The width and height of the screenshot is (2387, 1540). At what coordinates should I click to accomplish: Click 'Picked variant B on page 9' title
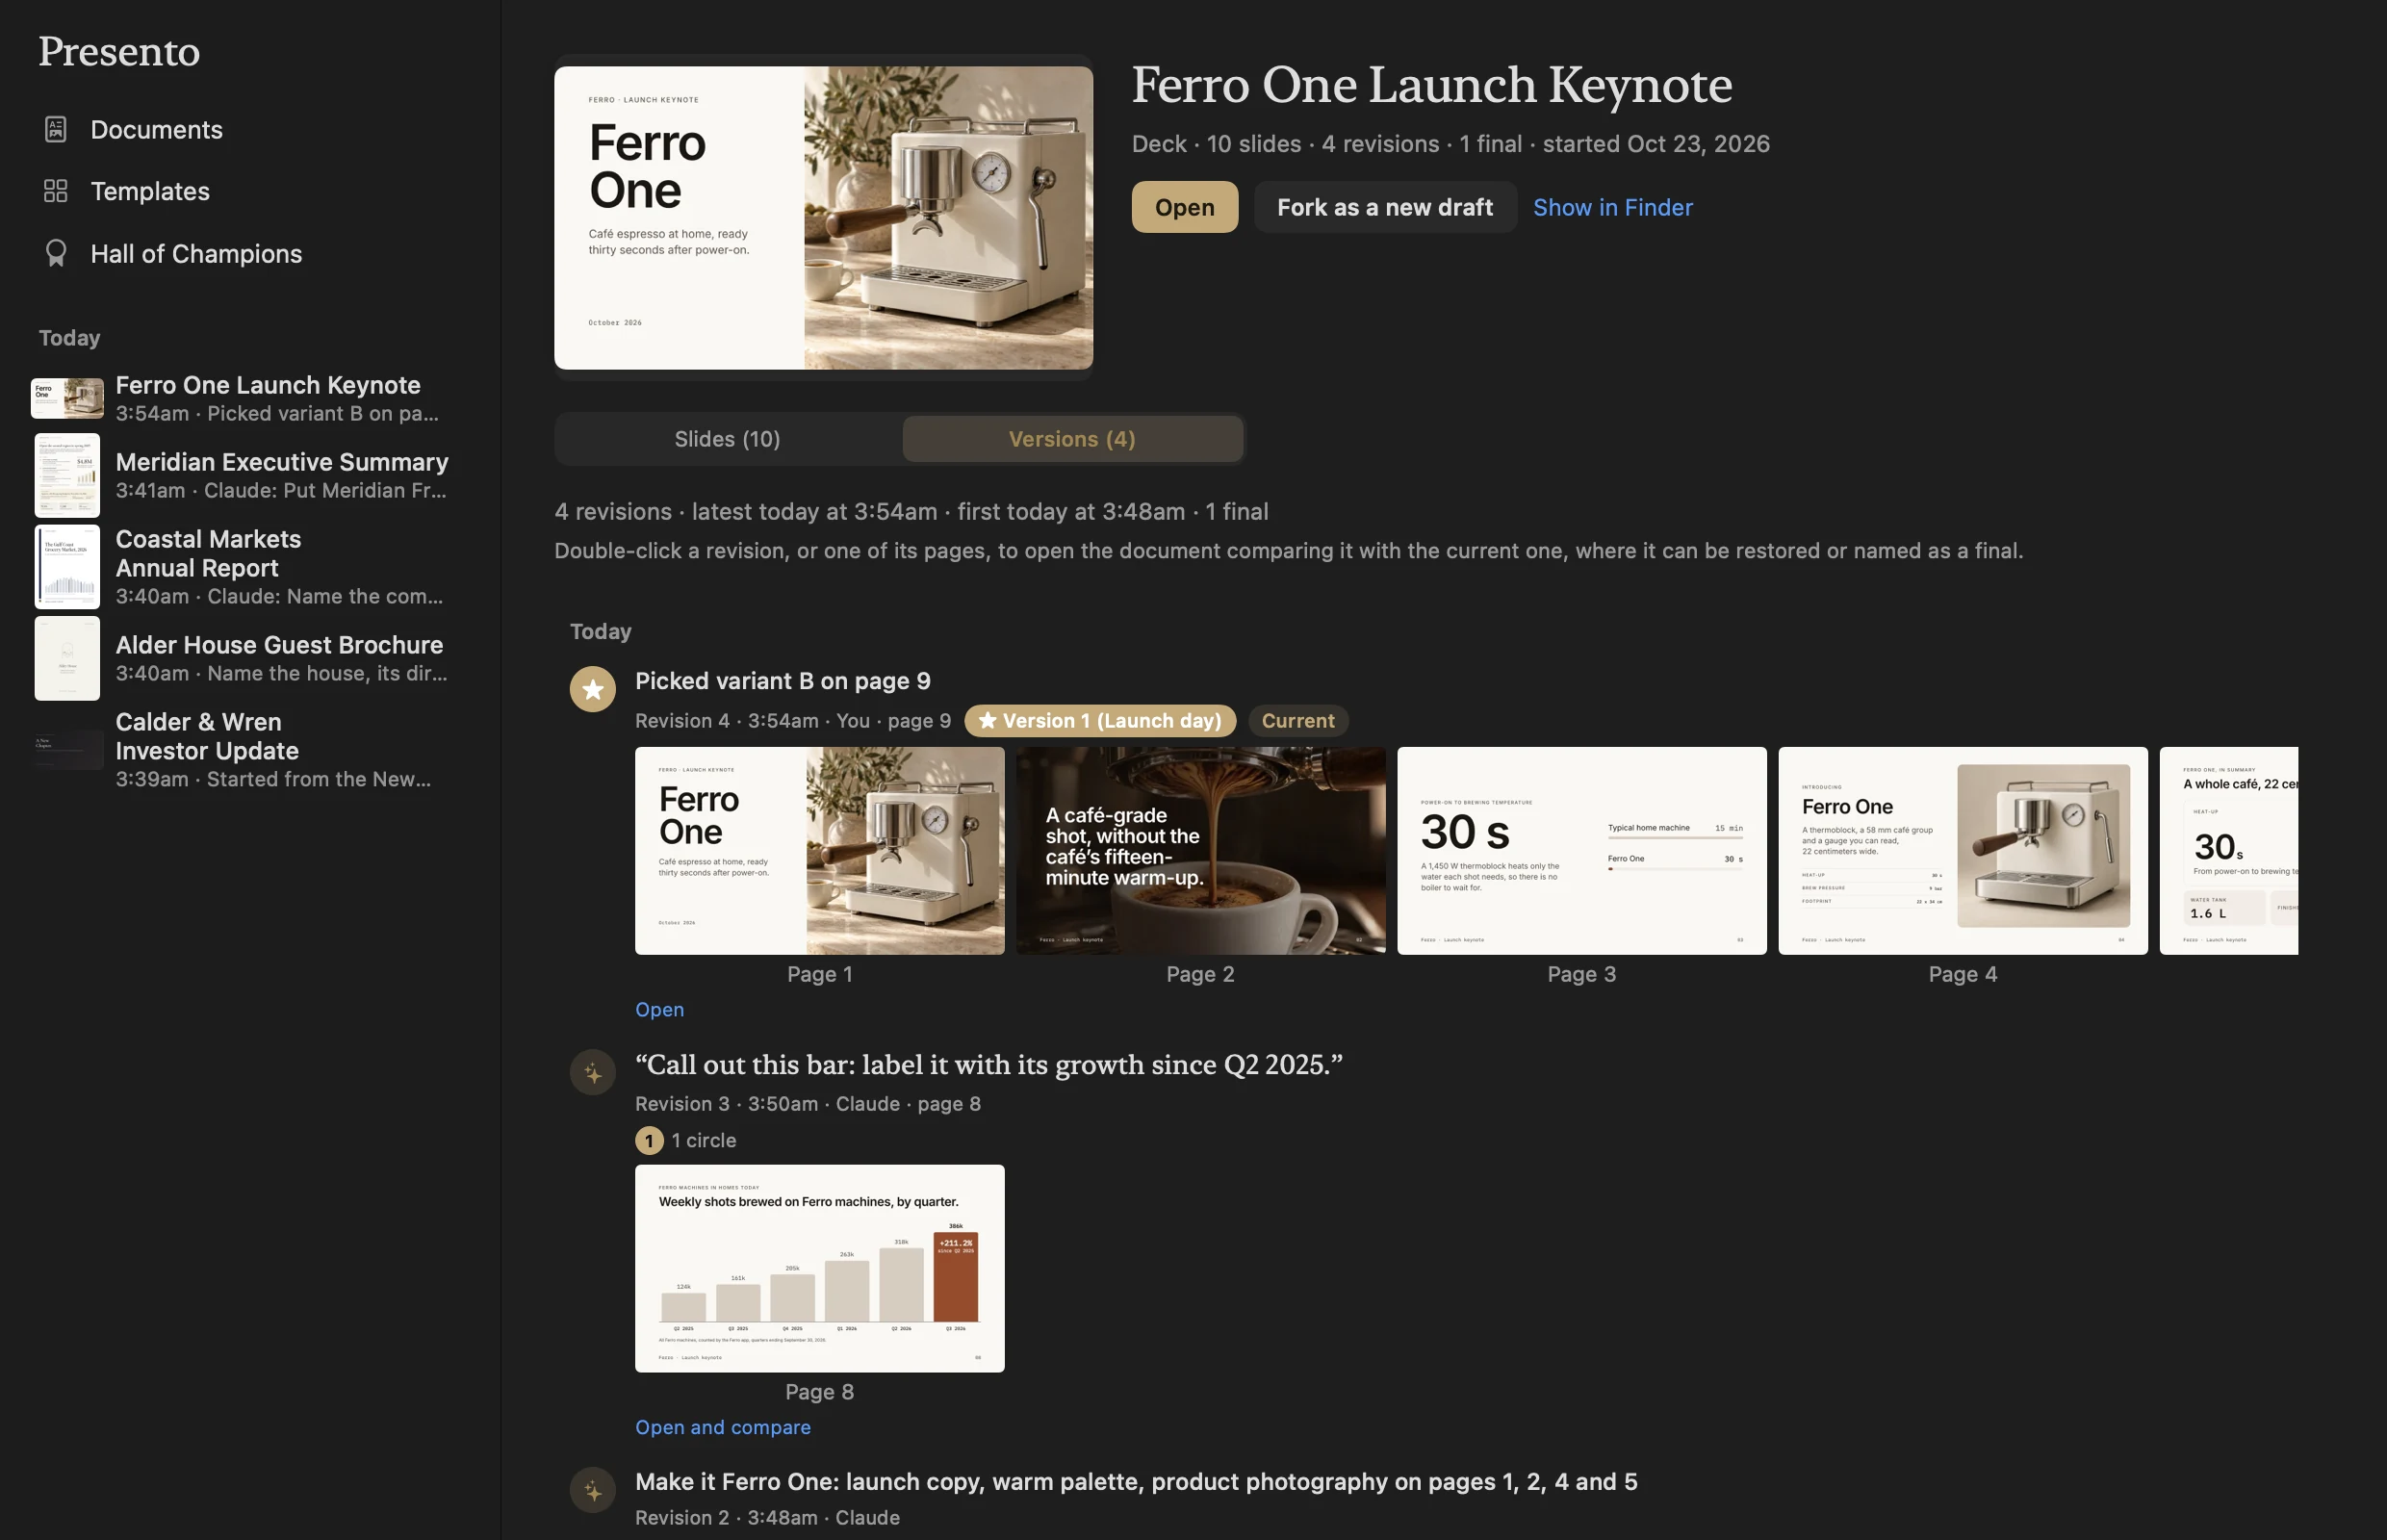[x=782, y=681]
